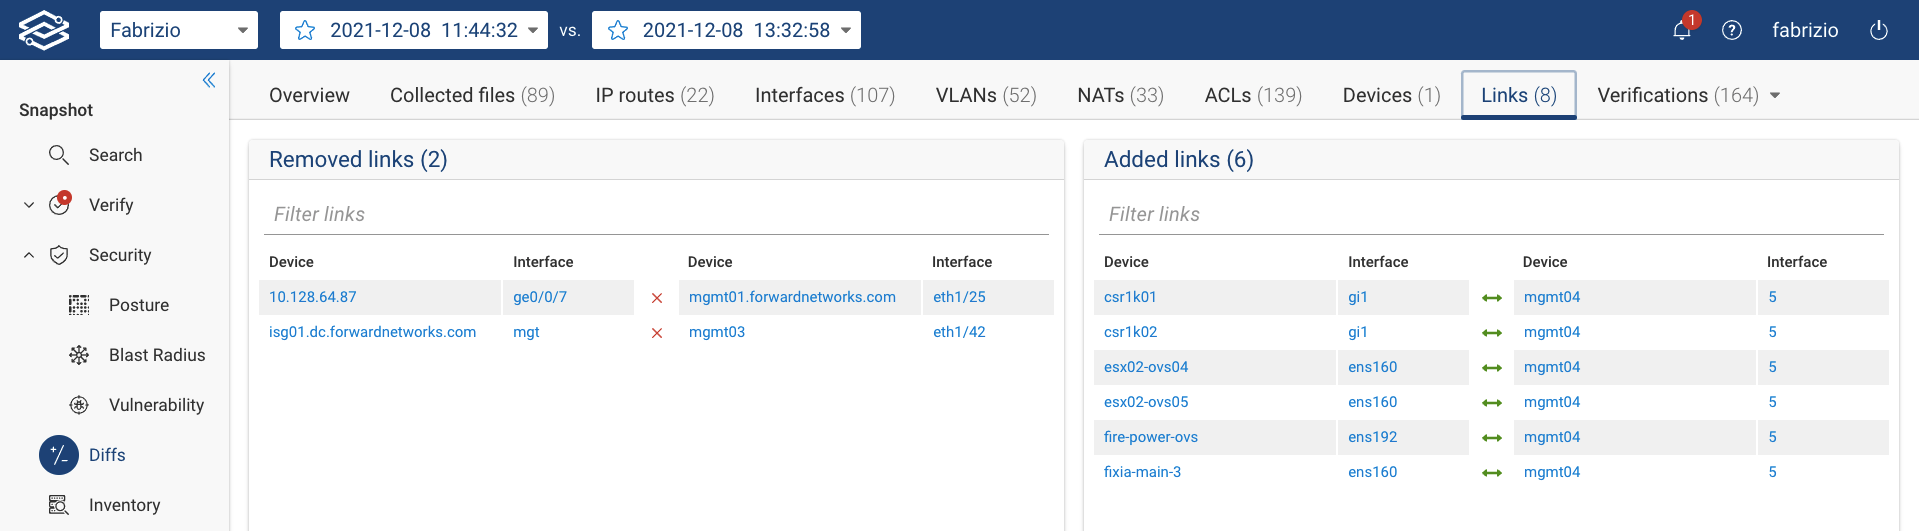
Task: Click the power logout icon
Action: (x=1879, y=30)
